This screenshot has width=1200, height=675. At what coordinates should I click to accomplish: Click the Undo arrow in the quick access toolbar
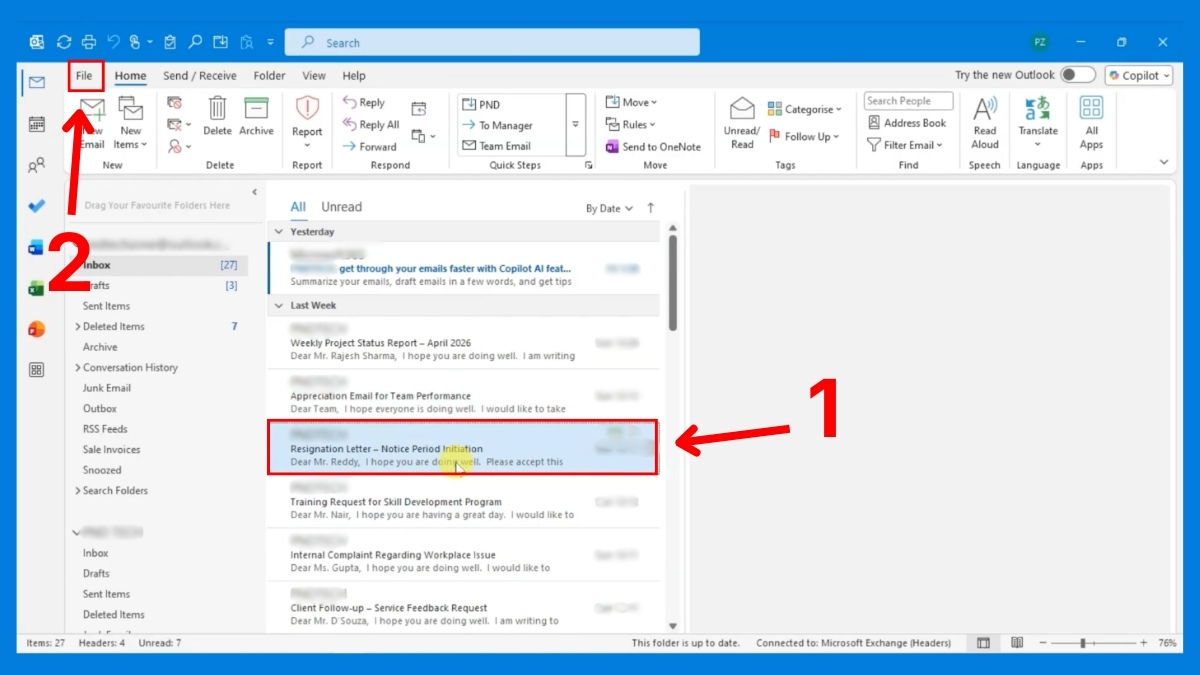coord(113,42)
